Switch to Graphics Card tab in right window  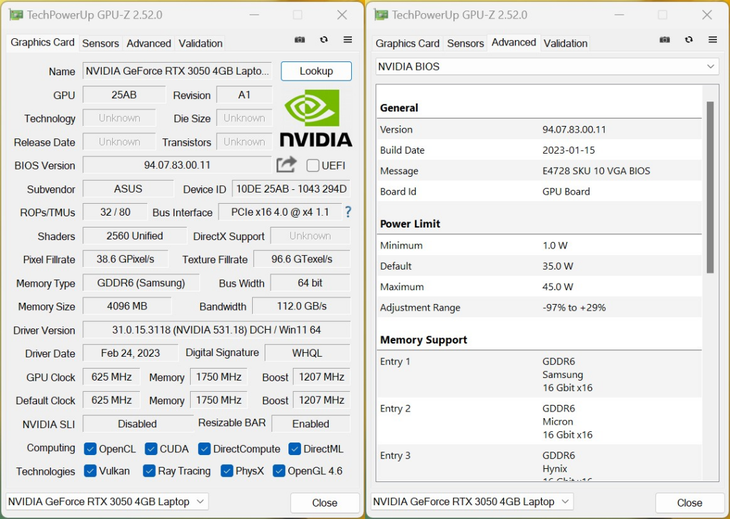click(x=407, y=43)
